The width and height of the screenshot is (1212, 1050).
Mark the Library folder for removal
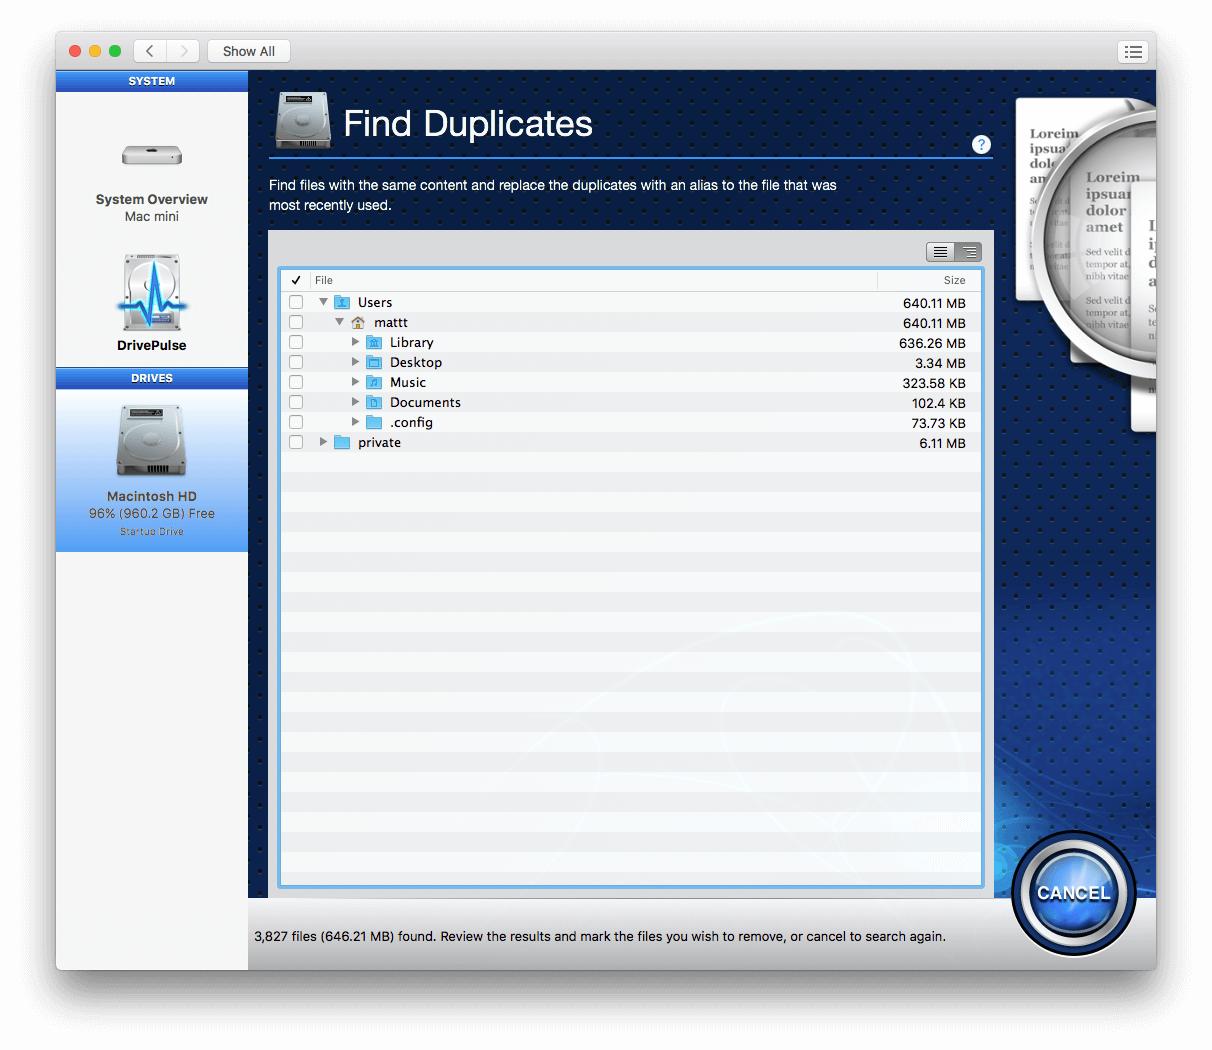tap(296, 342)
